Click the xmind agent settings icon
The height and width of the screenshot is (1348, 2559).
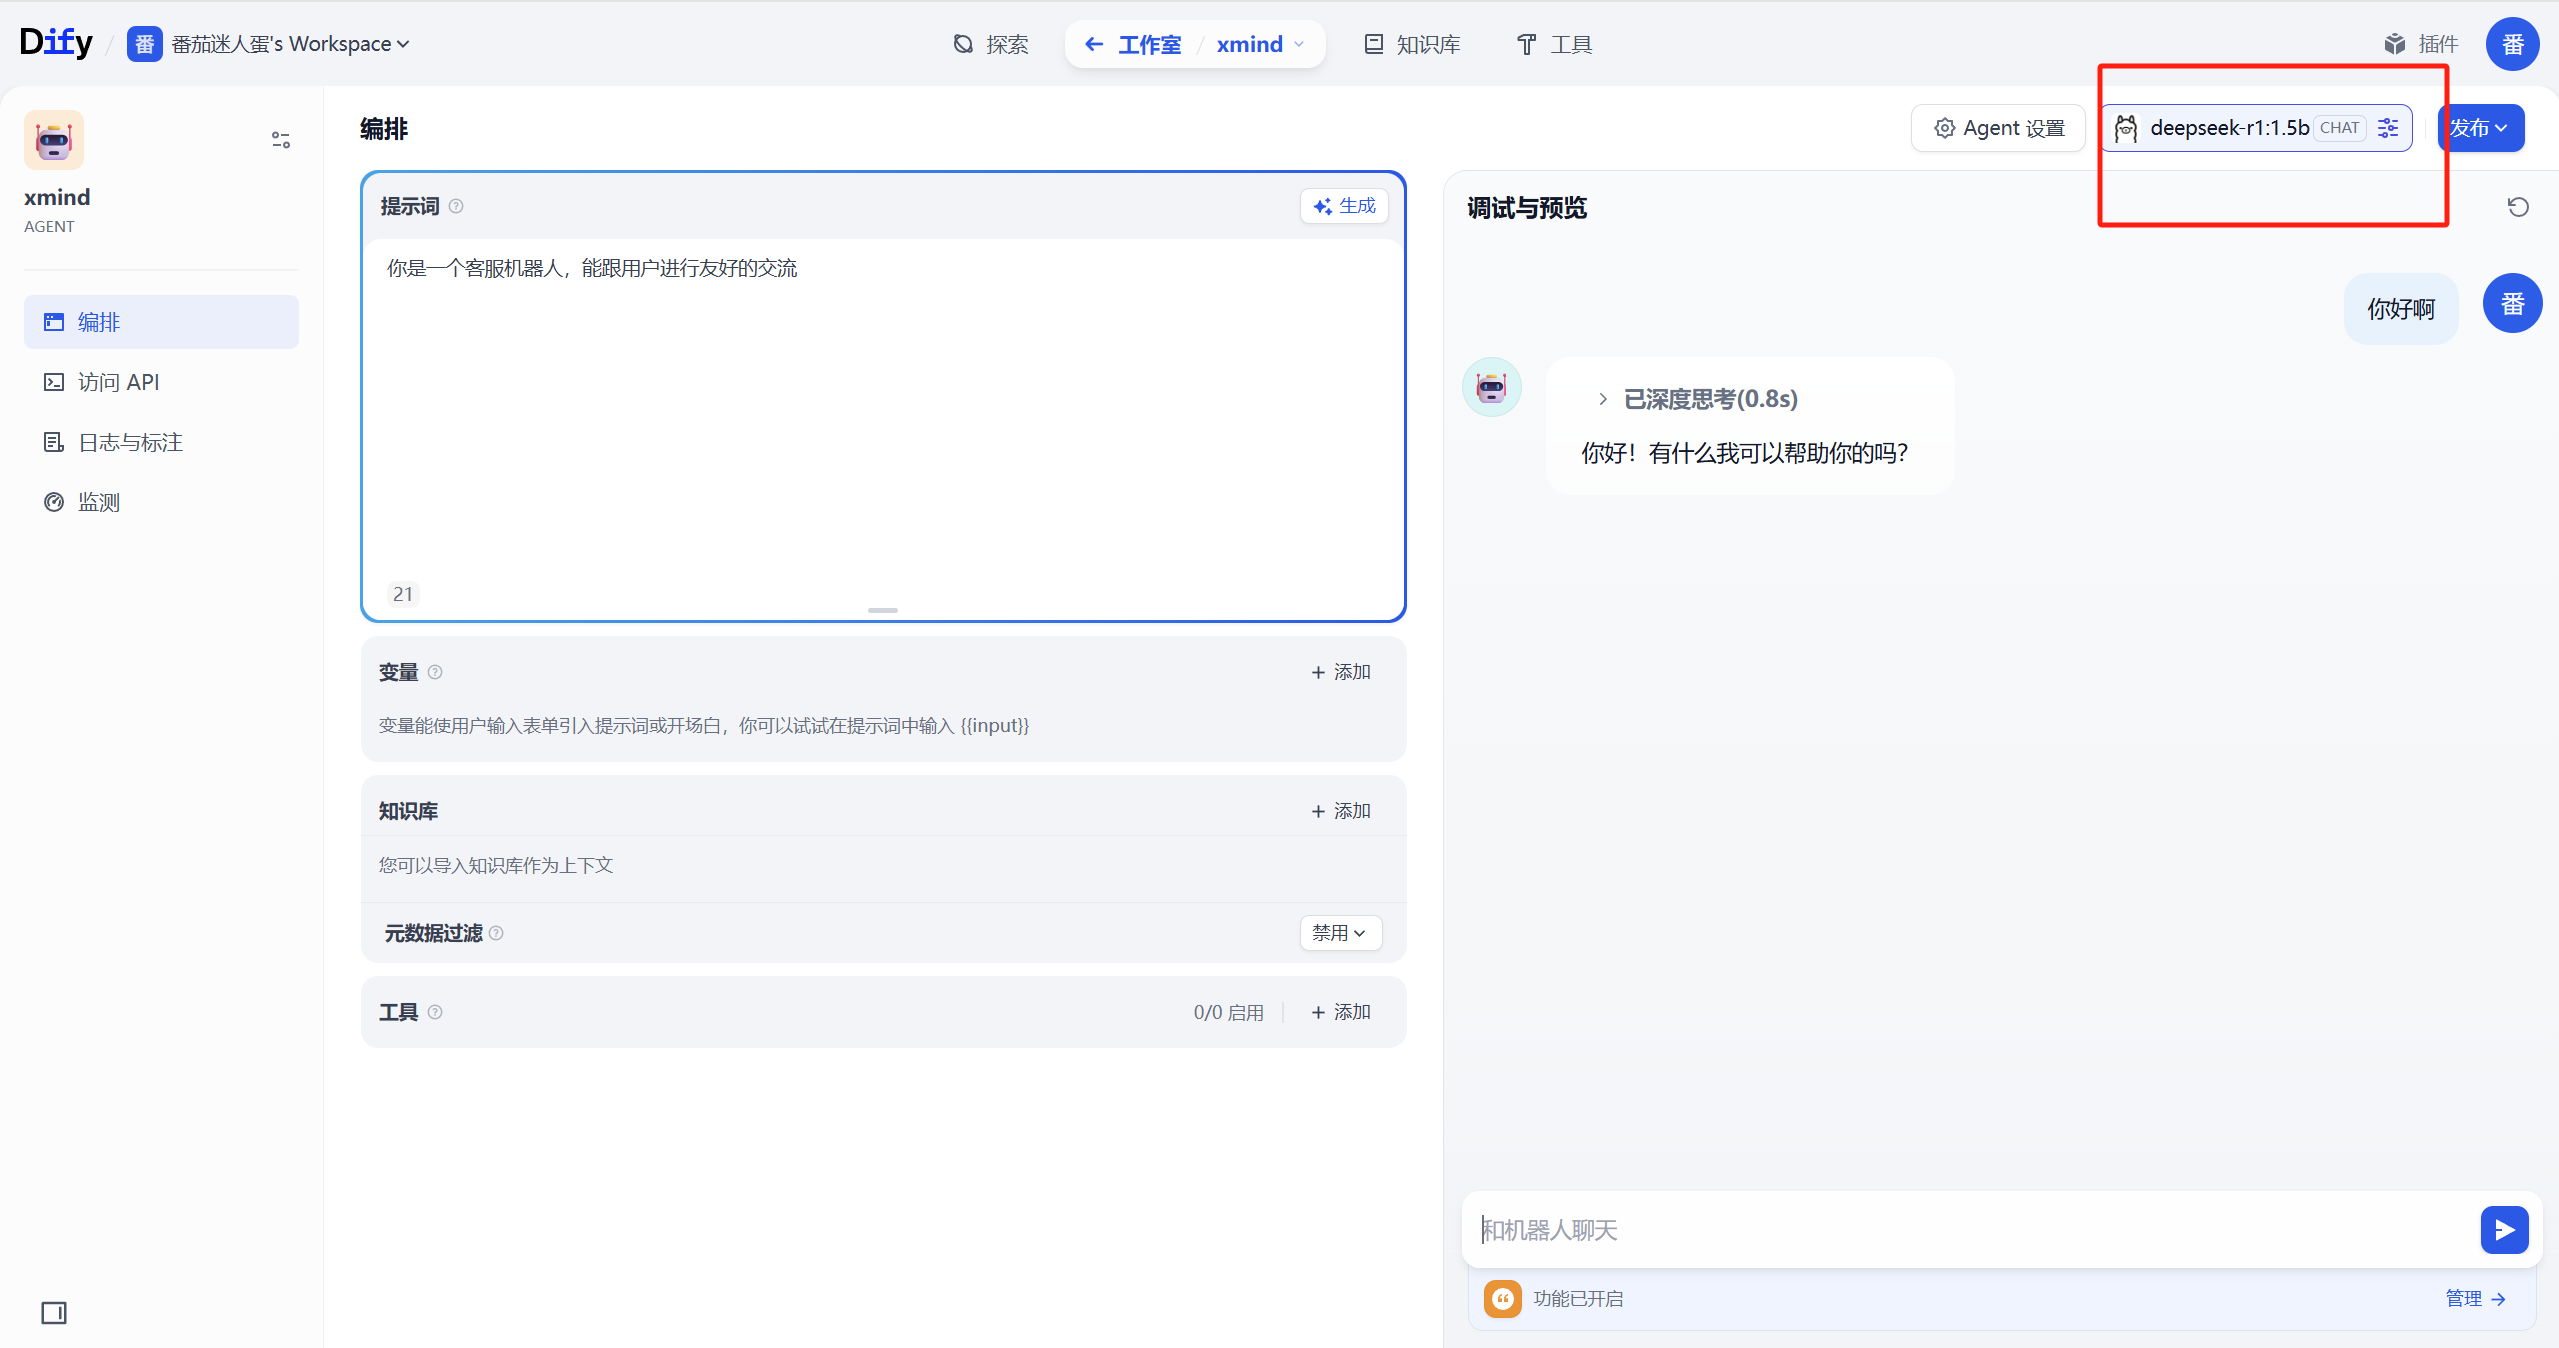[279, 139]
